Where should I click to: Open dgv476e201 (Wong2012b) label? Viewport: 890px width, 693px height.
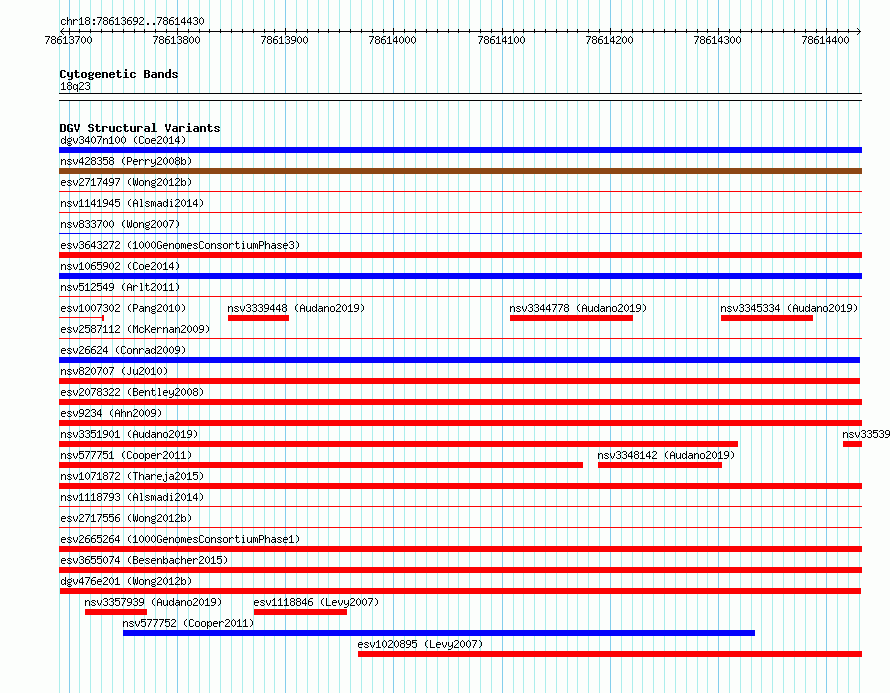click(x=126, y=581)
